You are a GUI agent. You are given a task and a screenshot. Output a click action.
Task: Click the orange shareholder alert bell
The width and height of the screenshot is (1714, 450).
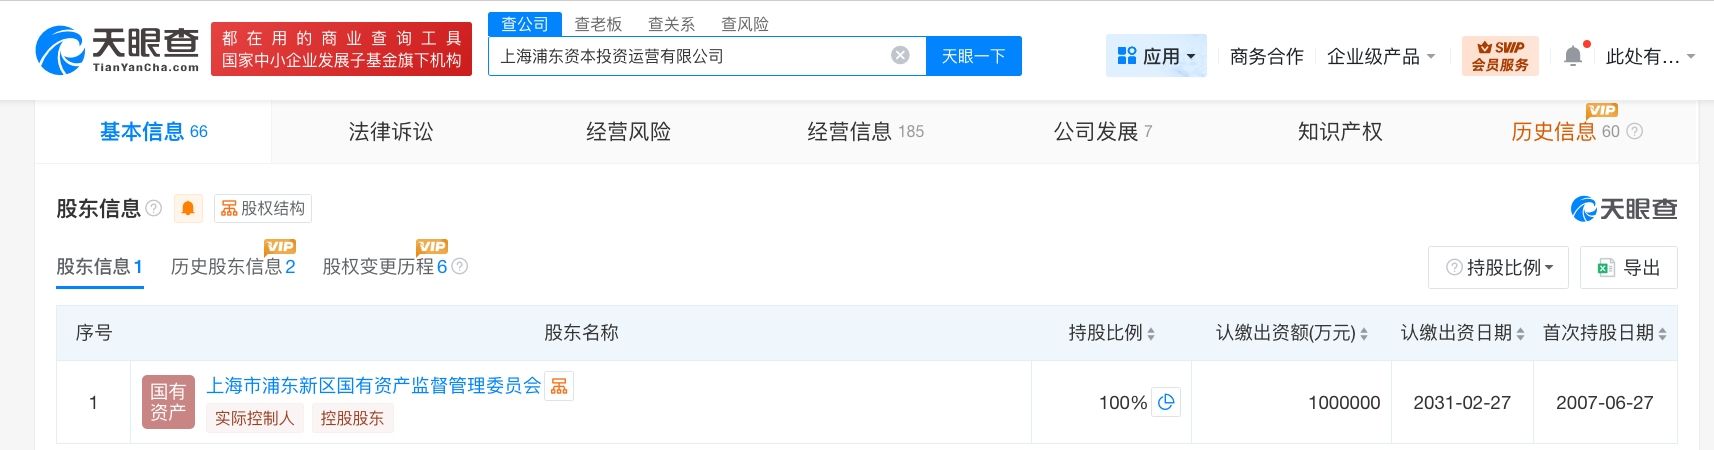coord(187,208)
